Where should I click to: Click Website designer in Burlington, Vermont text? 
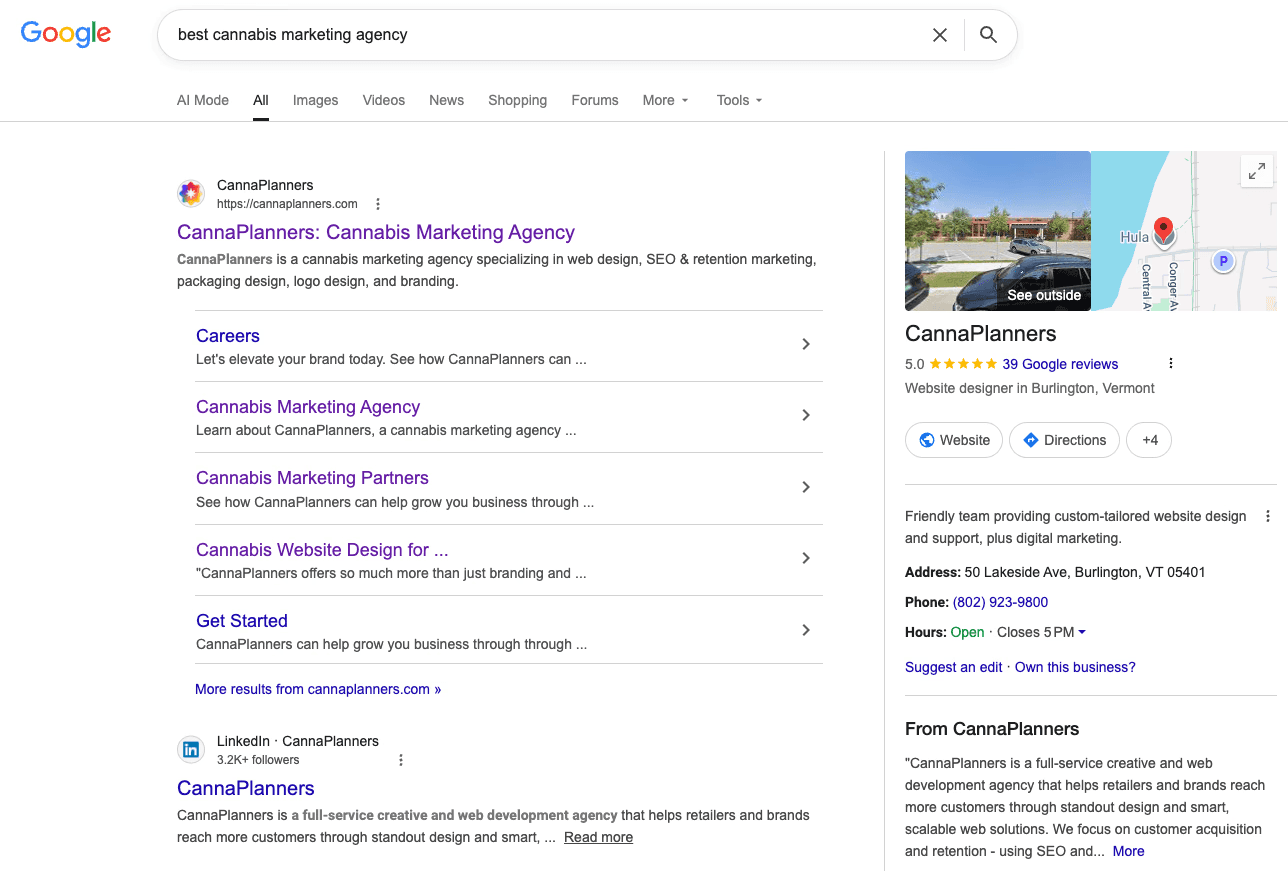1030,388
